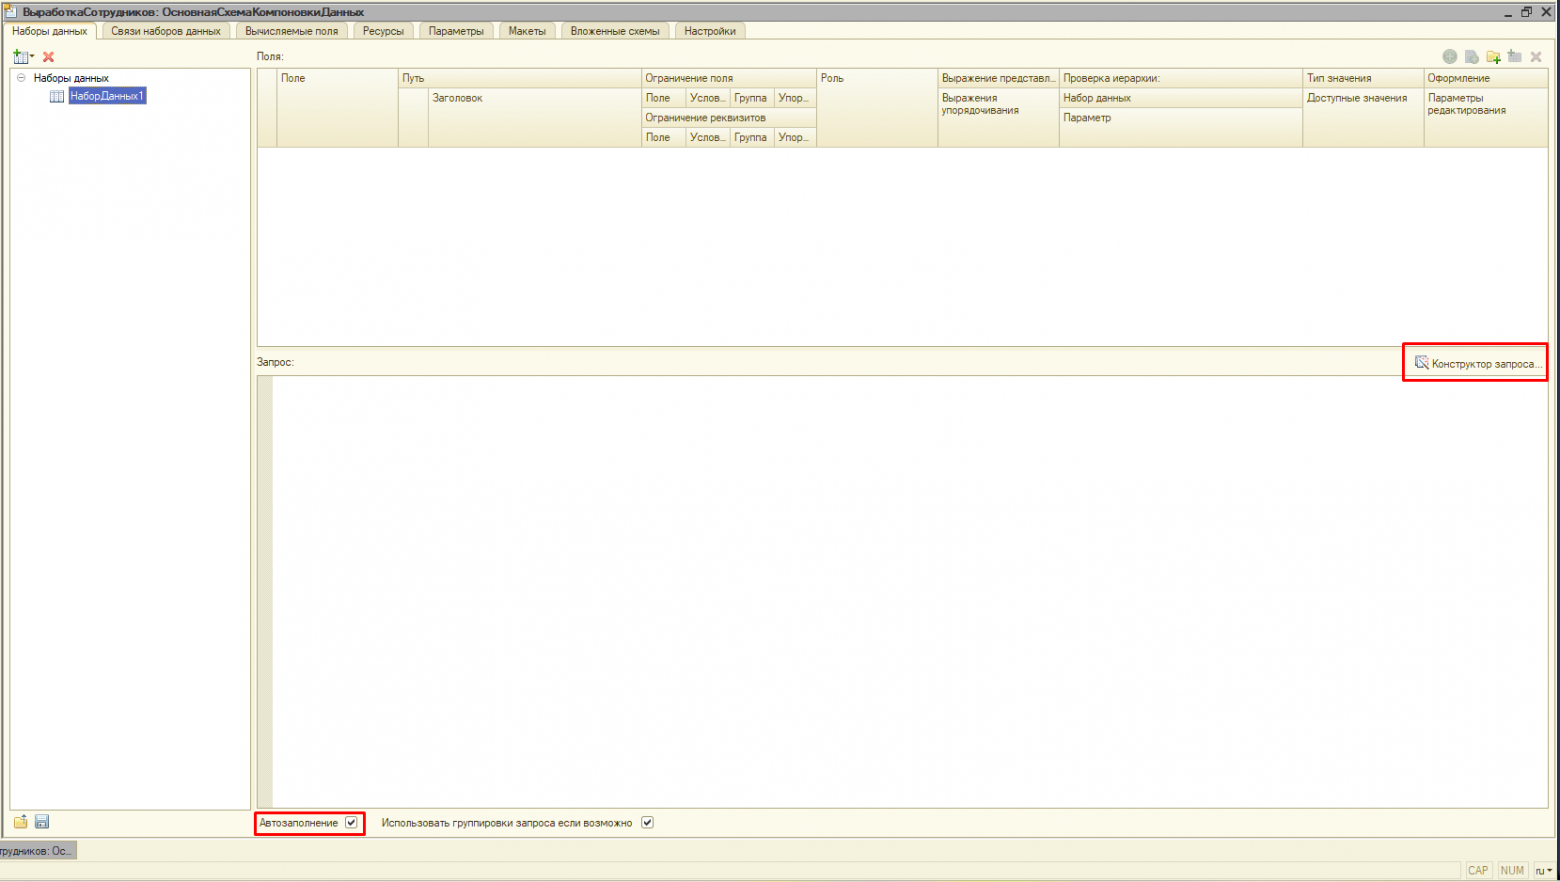Click the Оформление column header
The height and width of the screenshot is (882, 1560).
1486,78
